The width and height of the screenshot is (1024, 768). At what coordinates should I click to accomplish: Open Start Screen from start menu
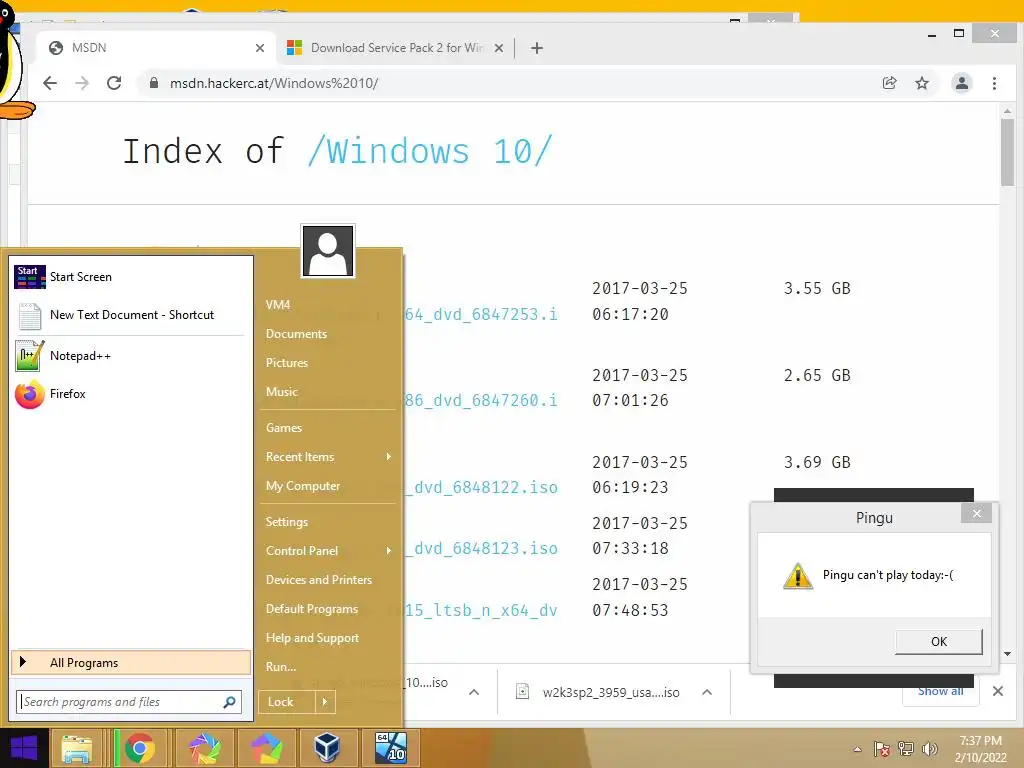[129, 277]
